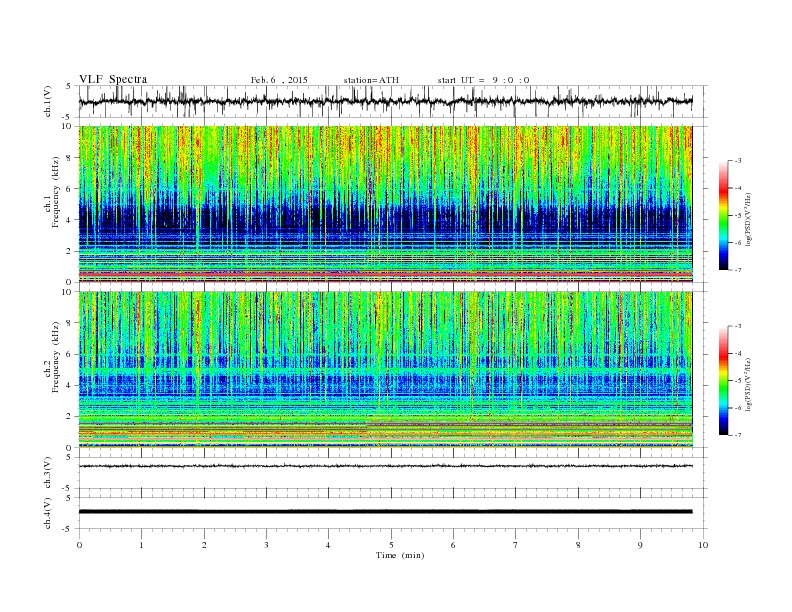Click the "ch.3(V)" axis label
This screenshot has height=612, width=792.
[x=48, y=473]
